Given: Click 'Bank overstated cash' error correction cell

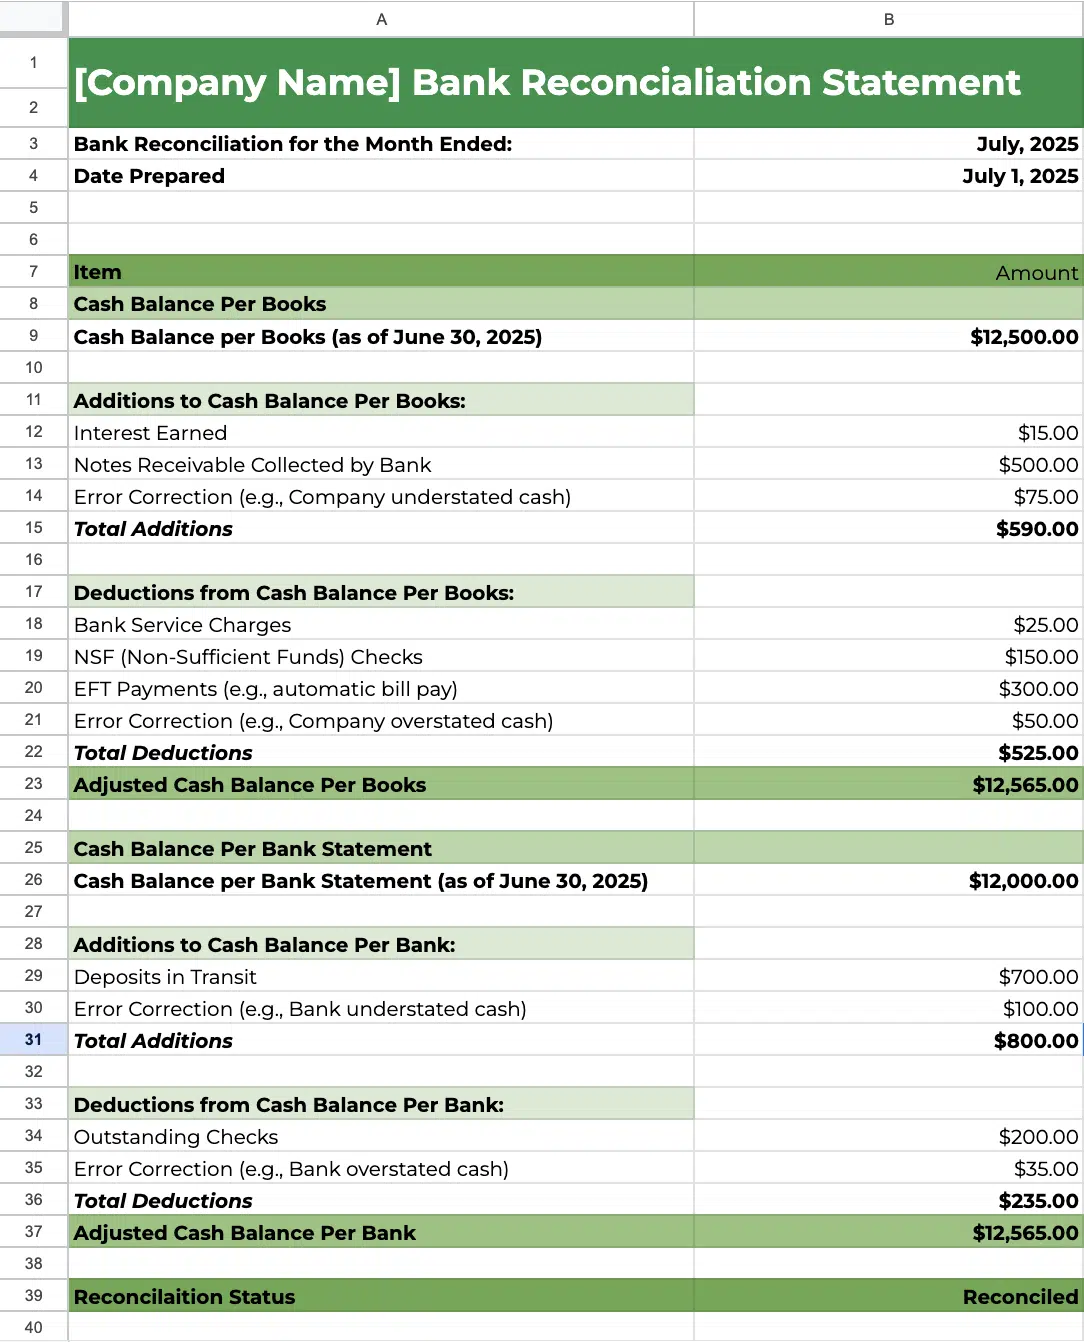Looking at the screenshot, I should 381,1168.
